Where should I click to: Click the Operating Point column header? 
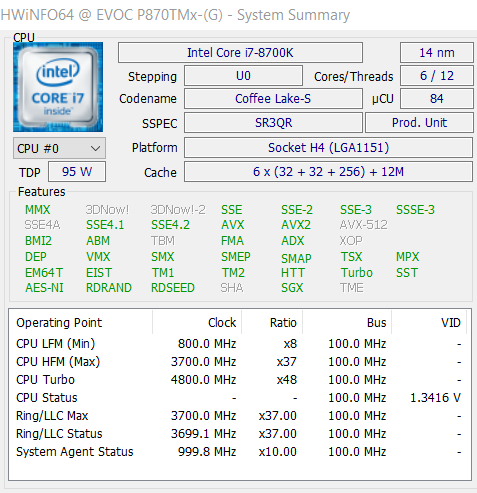tap(81, 323)
